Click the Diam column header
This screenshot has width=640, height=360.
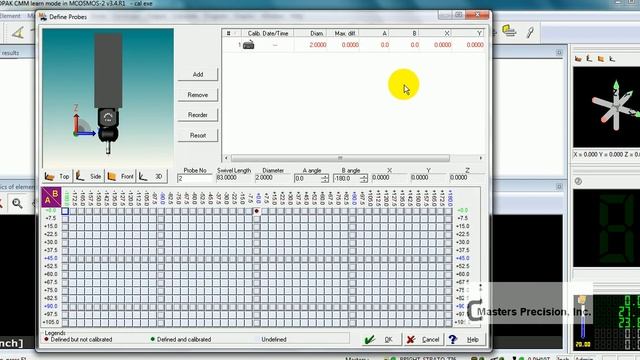pyautogui.click(x=310, y=33)
